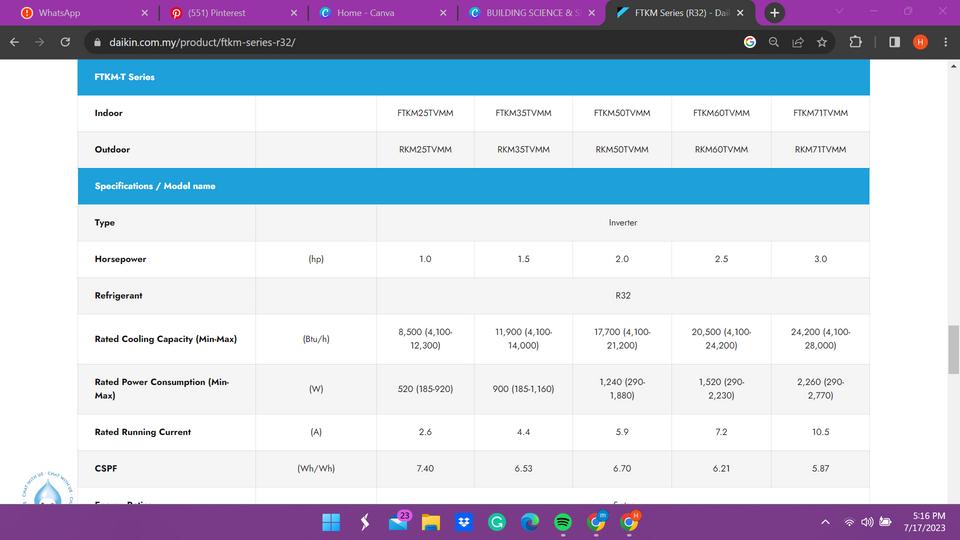Open the chat-with-us water drop widget
This screenshot has height=540, width=960.
pos(48,489)
